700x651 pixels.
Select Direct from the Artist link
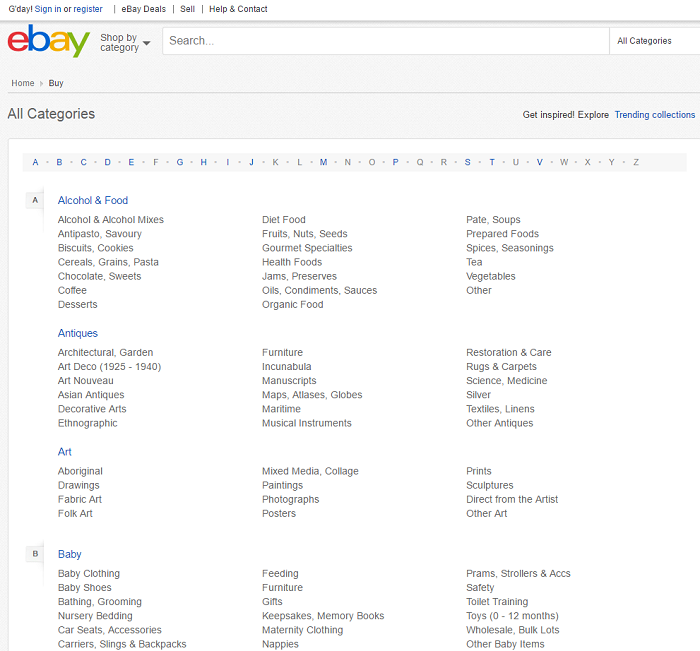tap(512, 499)
